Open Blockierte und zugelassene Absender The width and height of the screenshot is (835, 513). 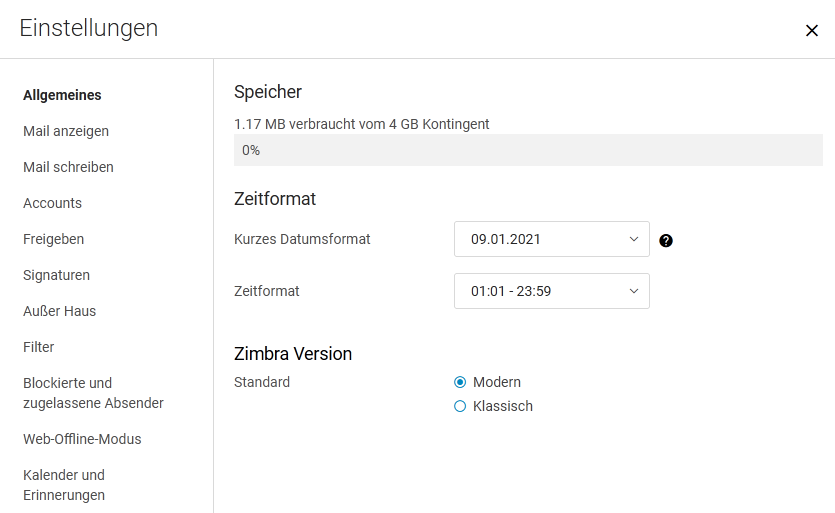click(x=93, y=393)
